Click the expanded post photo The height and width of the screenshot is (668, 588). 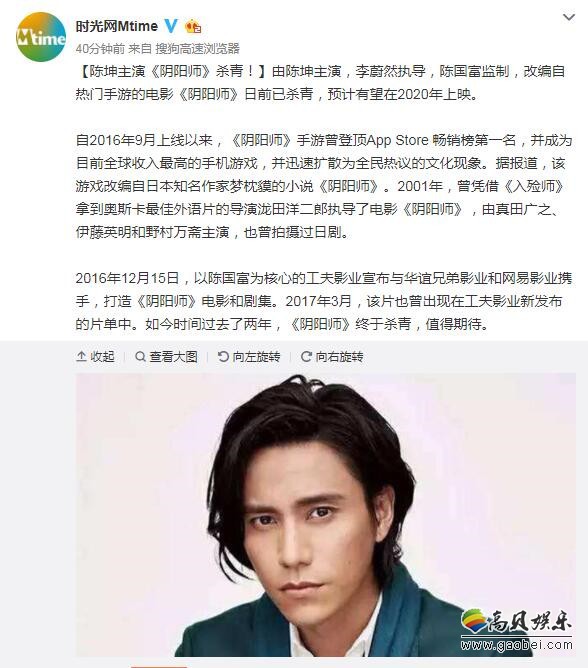pos(326,515)
